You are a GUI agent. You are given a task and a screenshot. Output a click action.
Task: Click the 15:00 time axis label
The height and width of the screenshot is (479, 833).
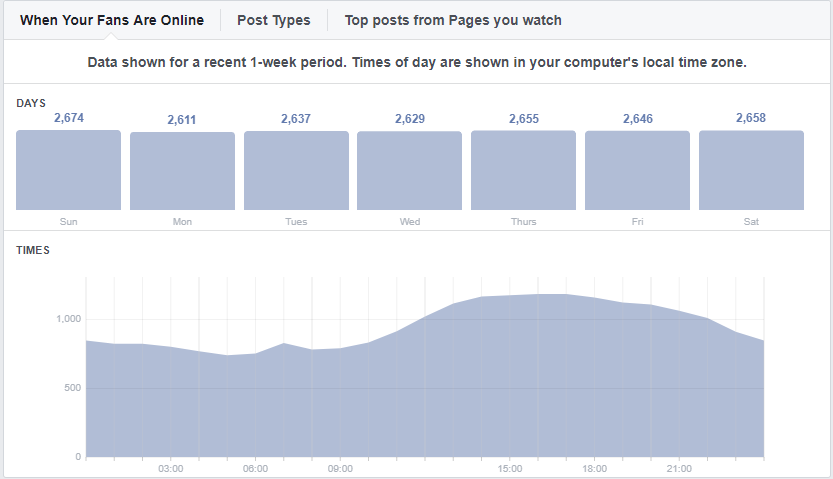point(509,468)
